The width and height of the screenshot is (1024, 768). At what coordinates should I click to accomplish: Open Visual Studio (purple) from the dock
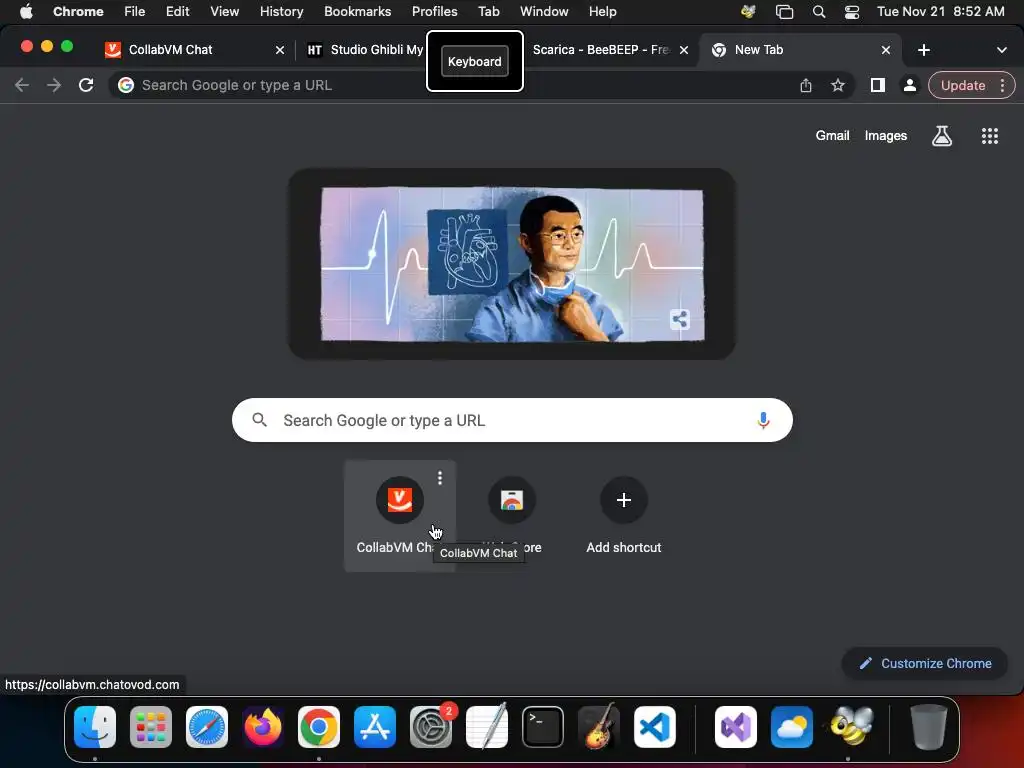click(736, 727)
